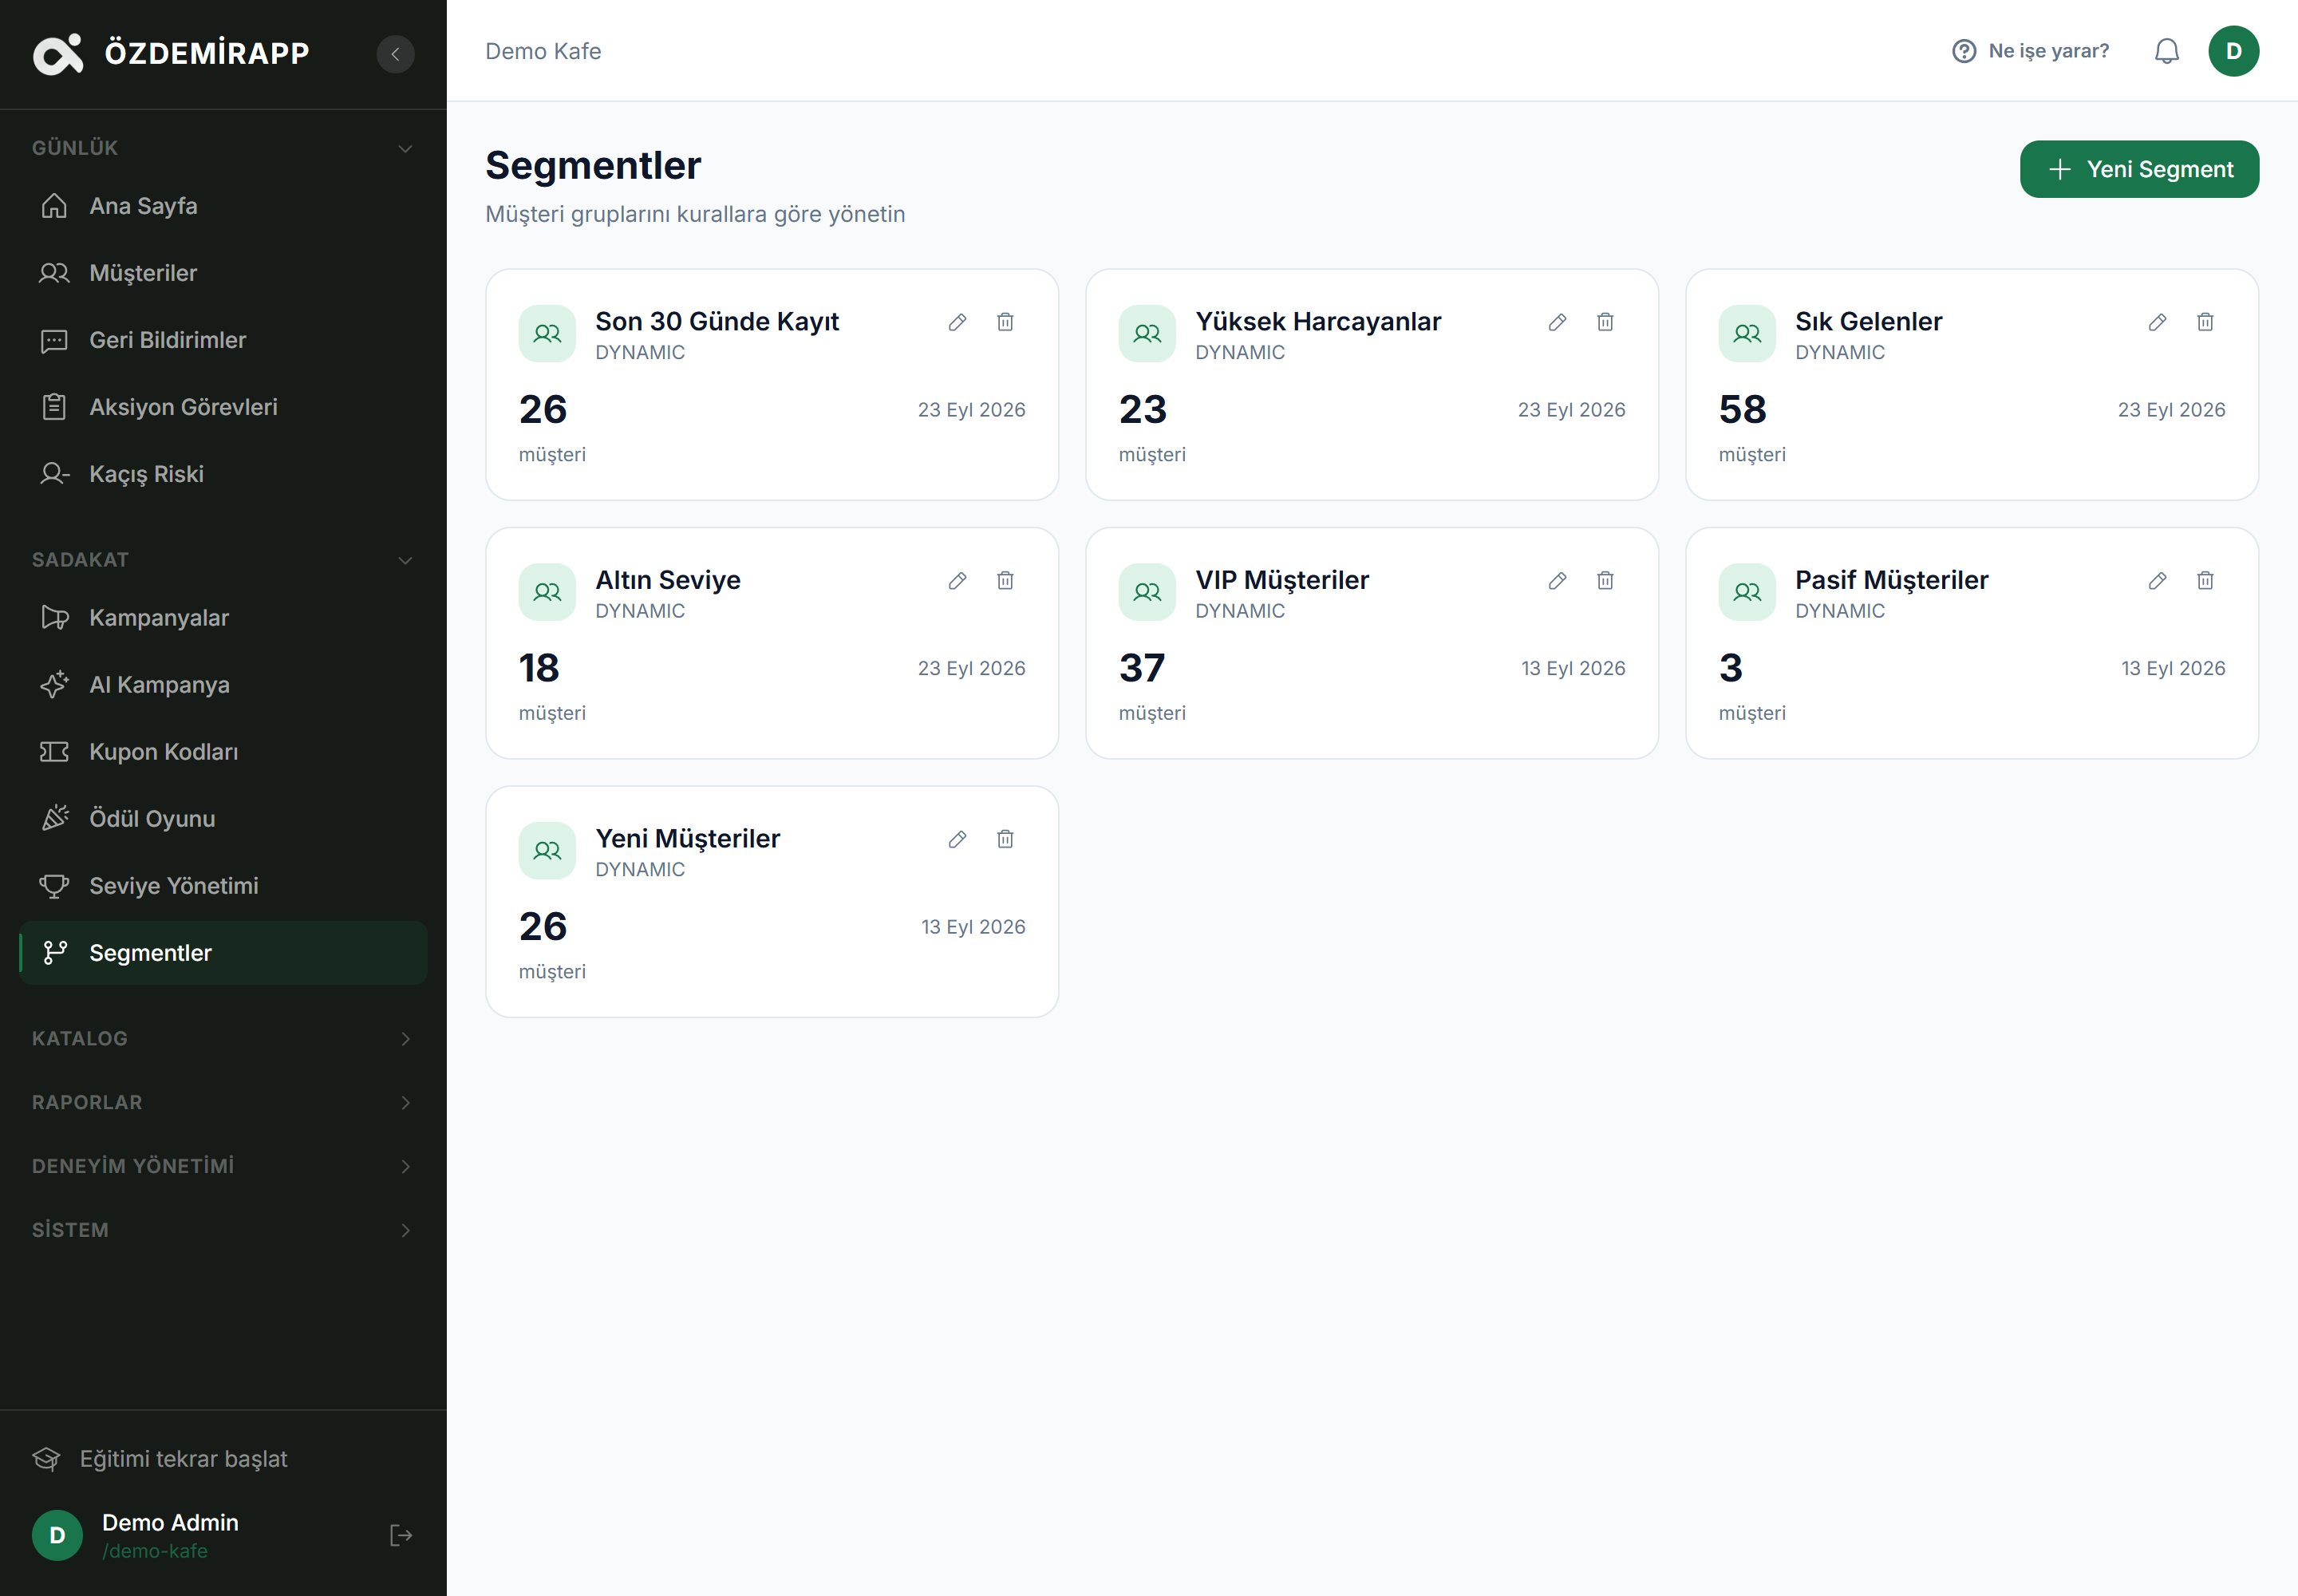Open the Müşteriler page

coord(223,273)
